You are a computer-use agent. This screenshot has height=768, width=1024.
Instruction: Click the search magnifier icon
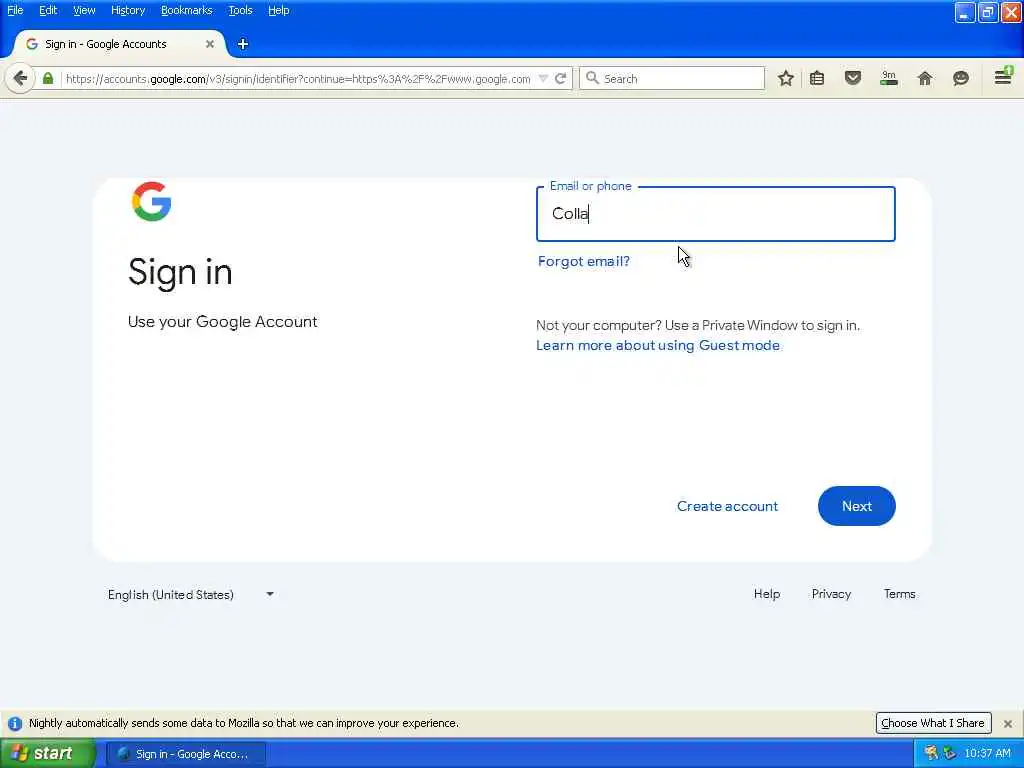pyautogui.click(x=592, y=78)
